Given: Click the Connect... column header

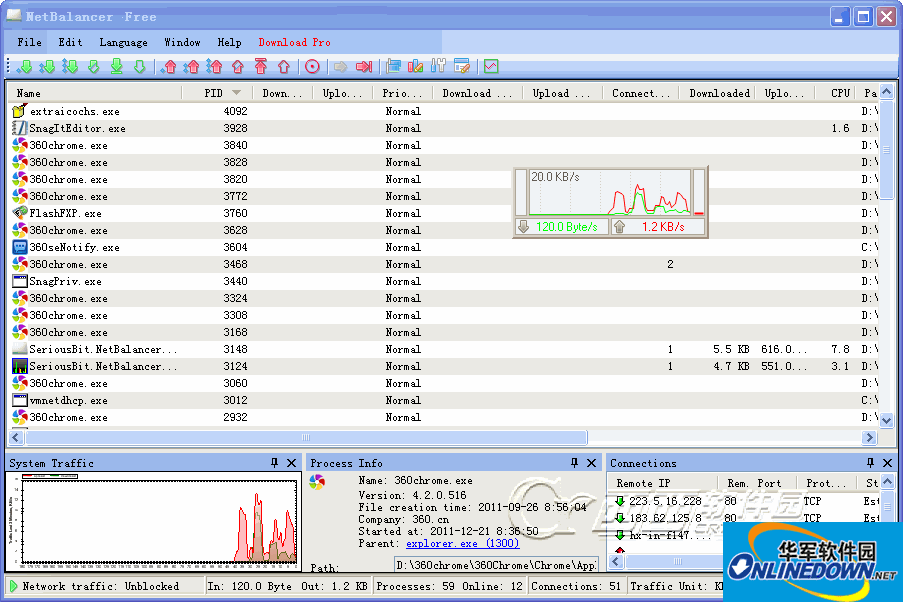Looking at the screenshot, I should click(641, 93).
